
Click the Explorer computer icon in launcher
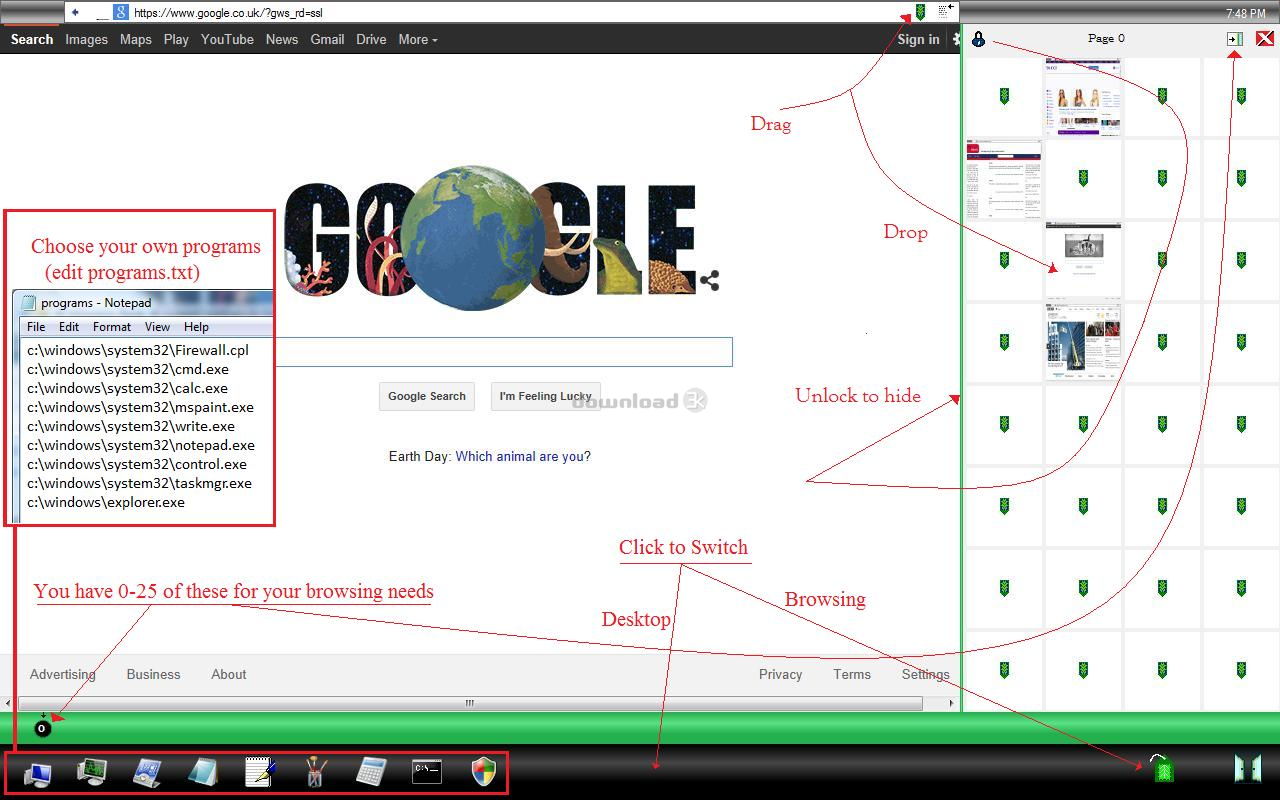tap(37, 772)
